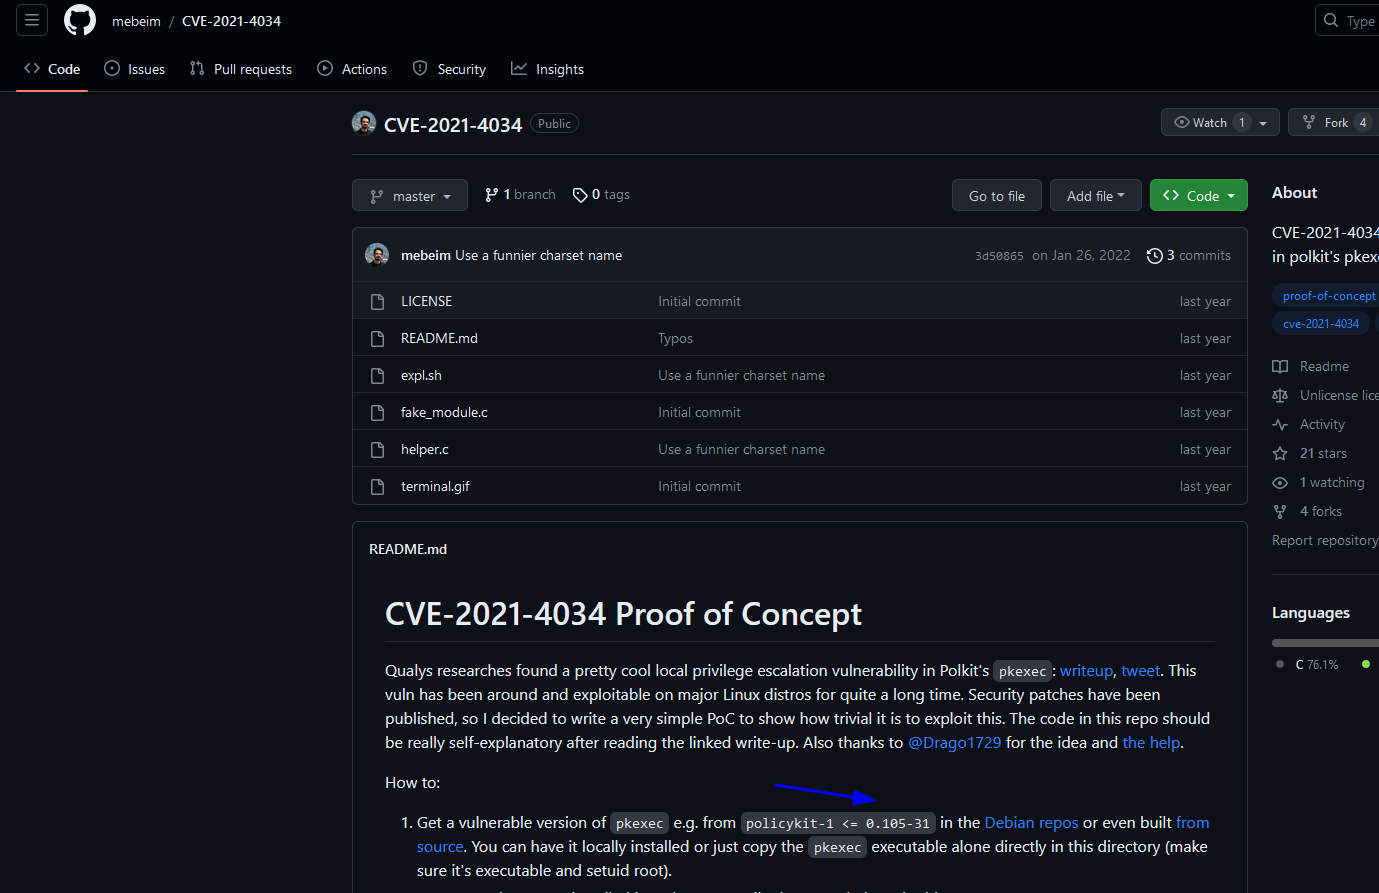This screenshot has width=1379, height=893.
Task: Go to the GitHub homepage logo
Action: tap(80, 20)
